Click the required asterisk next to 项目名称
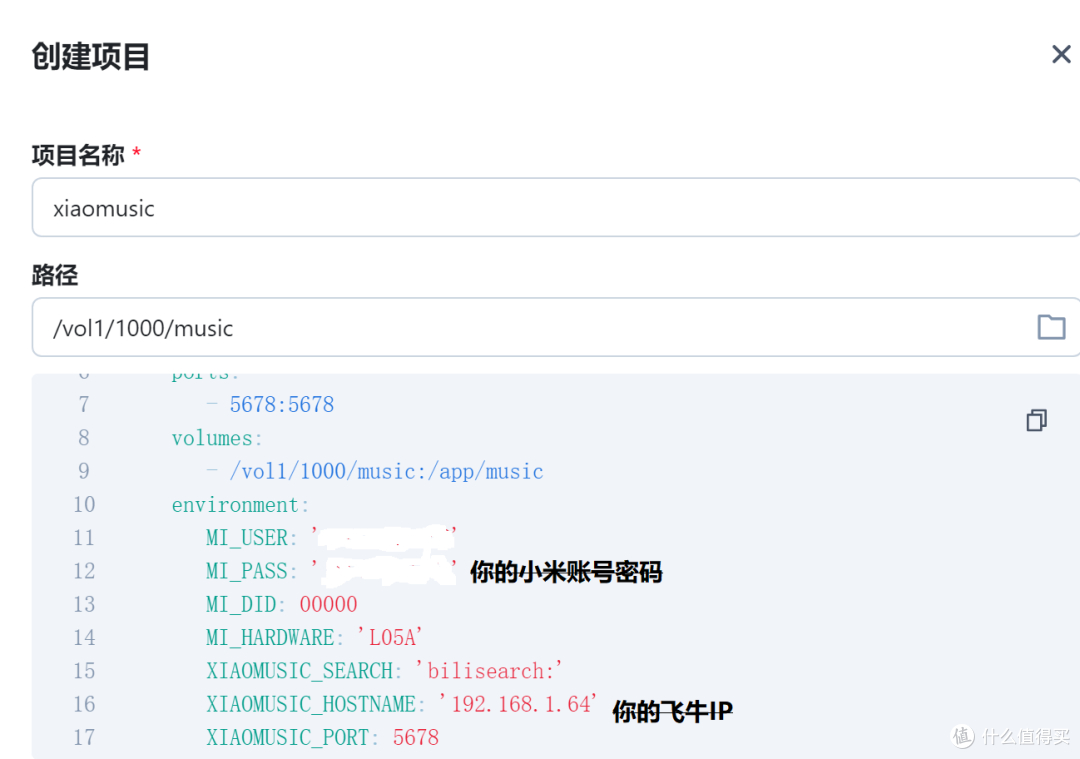Viewport: 1080px width, 759px height. [136, 150]
